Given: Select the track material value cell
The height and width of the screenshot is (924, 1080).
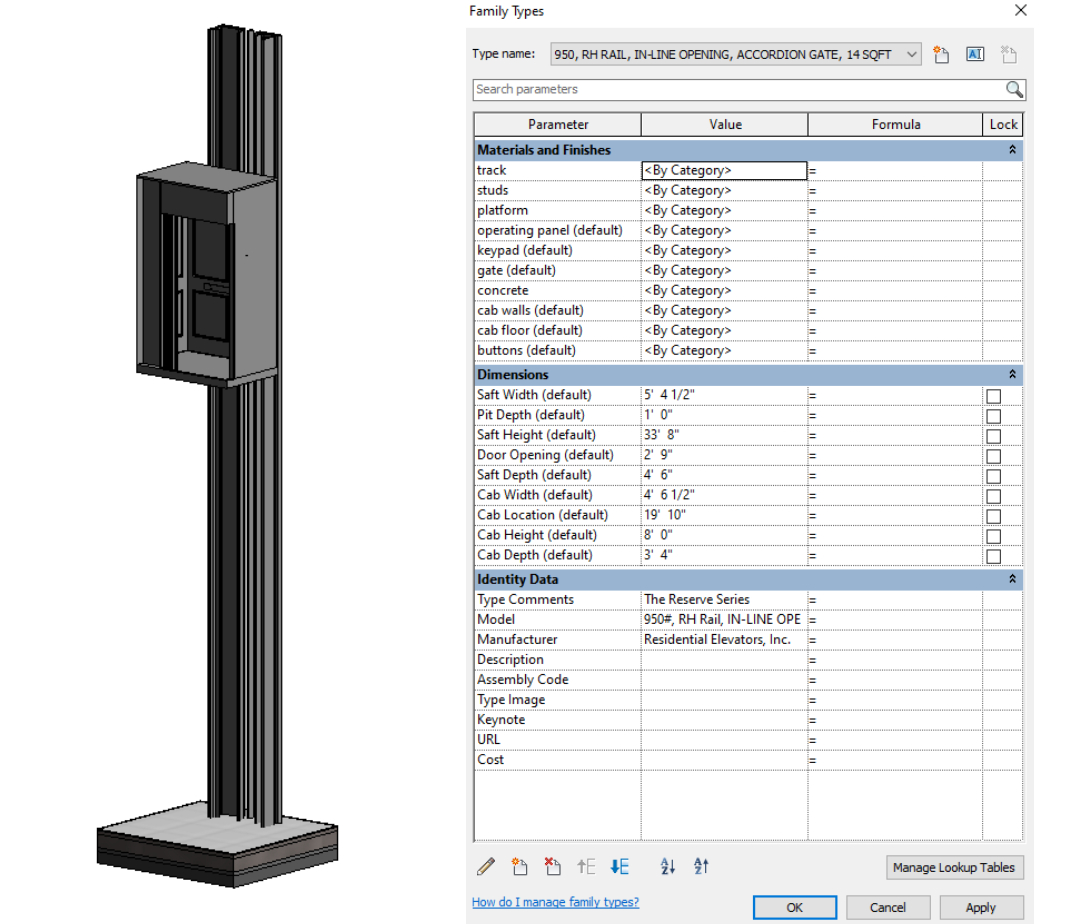Looking at the screenshot, I should (x=723, y=171).
